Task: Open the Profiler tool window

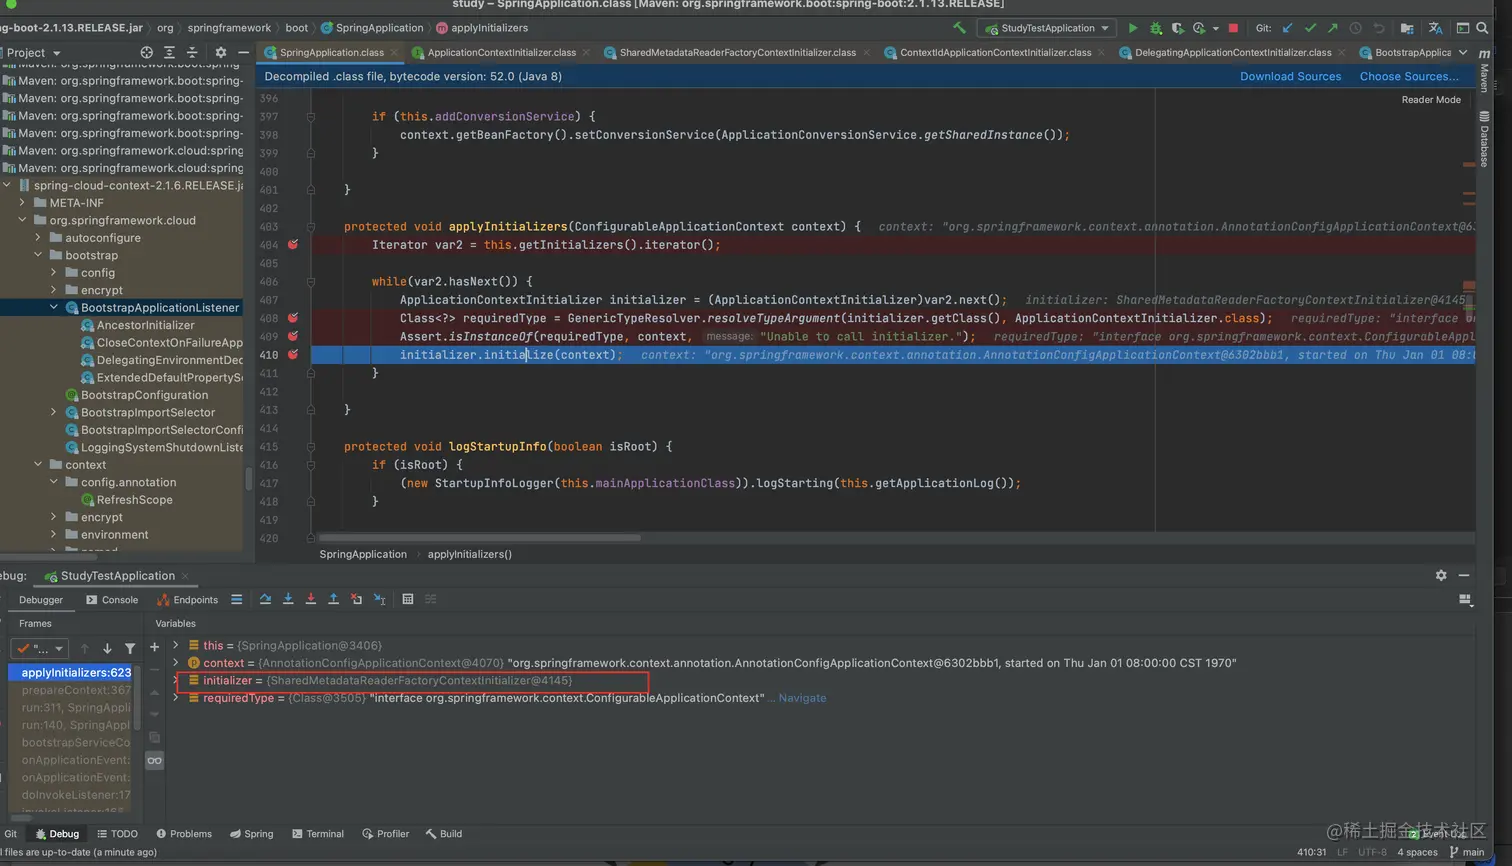Action: [x=386, y=834]
